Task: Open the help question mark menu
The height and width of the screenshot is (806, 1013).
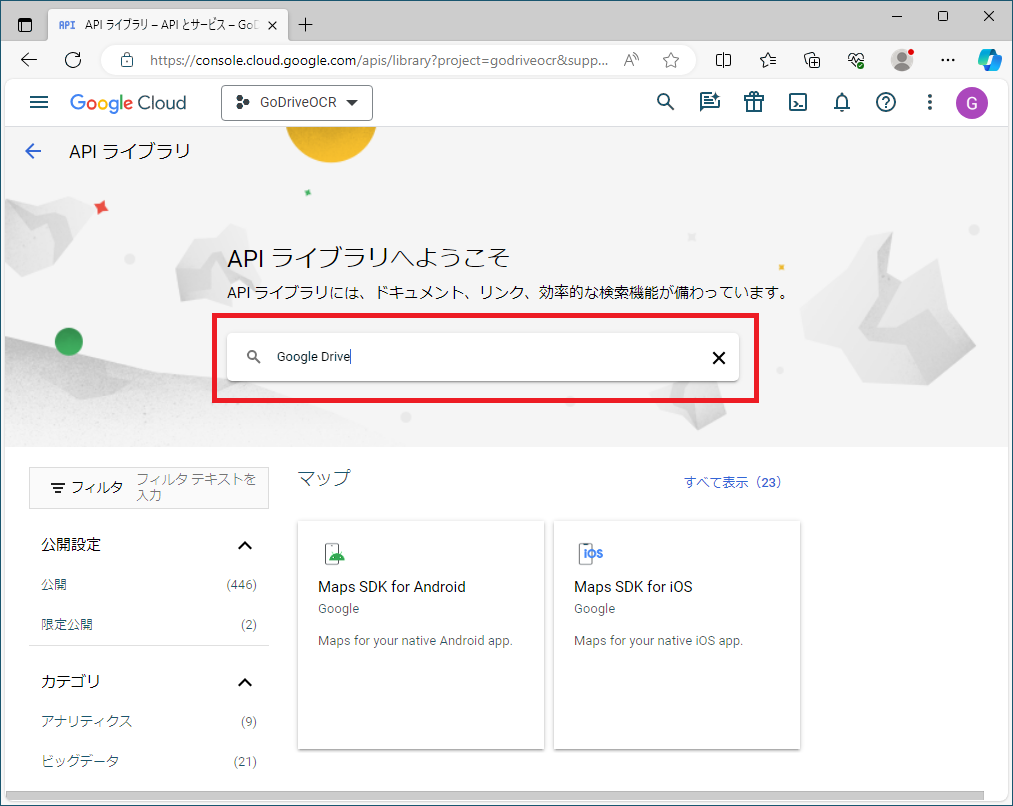Action: [886, 102]
